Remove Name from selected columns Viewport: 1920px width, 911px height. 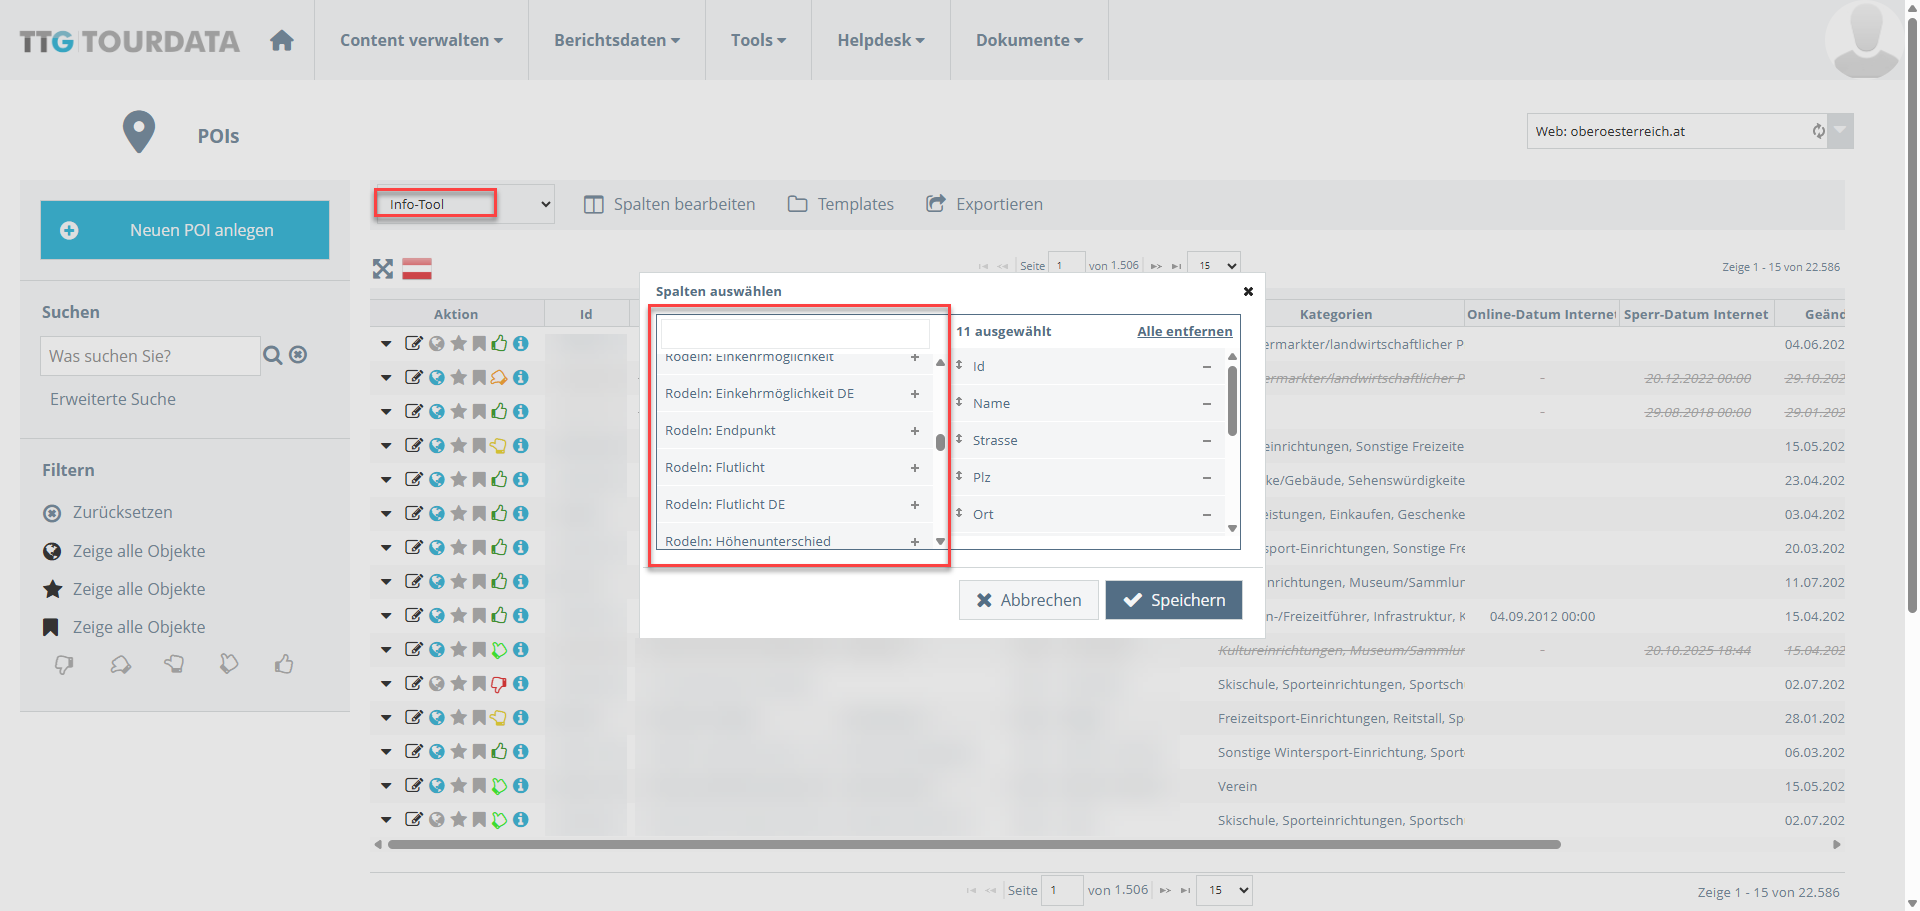click(x=1207, y=404)
